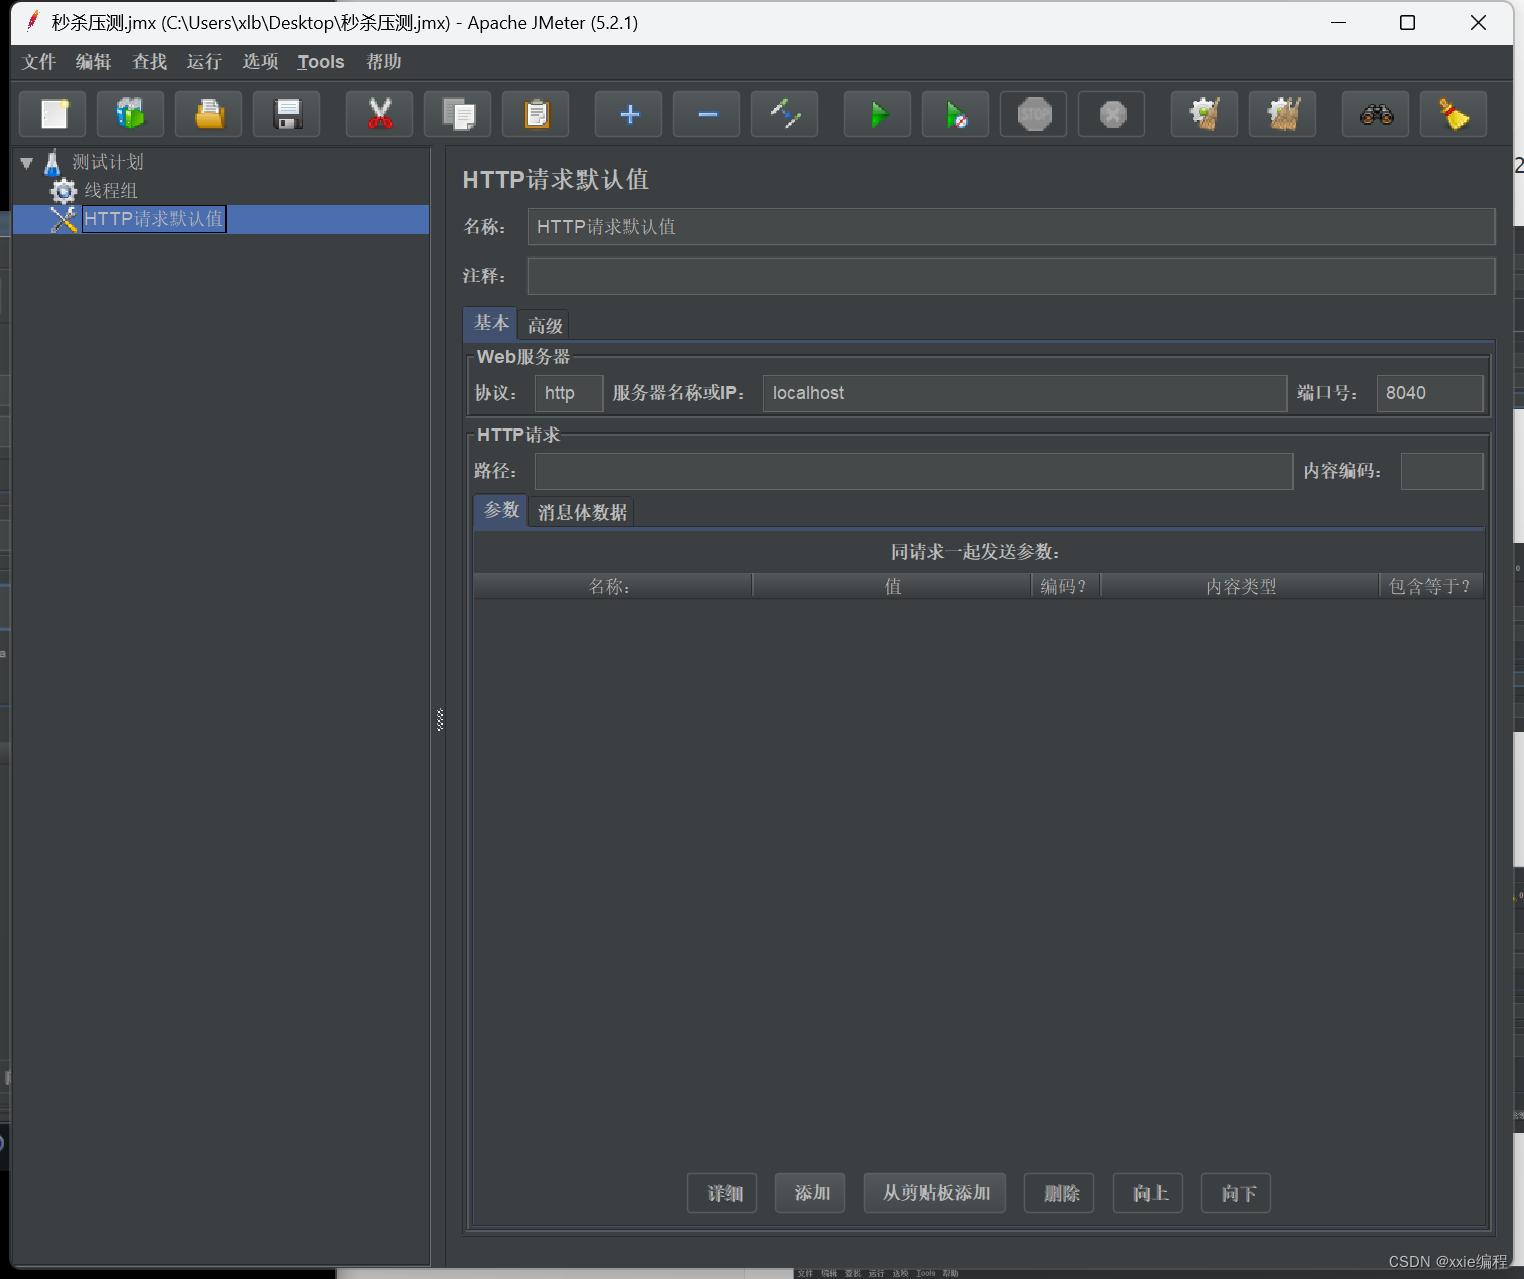This screenshot has height=1279, width=1524.
Task: Open the Templates icon in toolbar
Action: pyautogui.click(x=131, y=114)
